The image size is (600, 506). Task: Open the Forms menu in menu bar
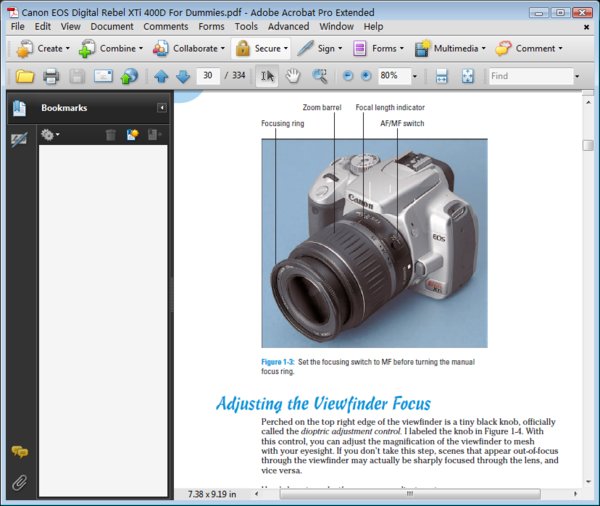point(211,27)
